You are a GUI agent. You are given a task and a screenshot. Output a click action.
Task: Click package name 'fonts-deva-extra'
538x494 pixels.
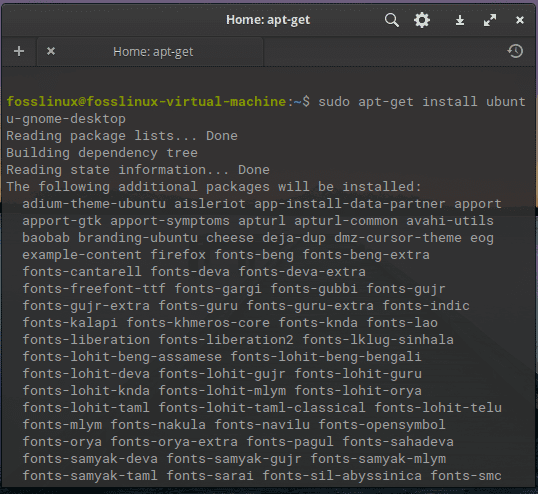(302, 272)
